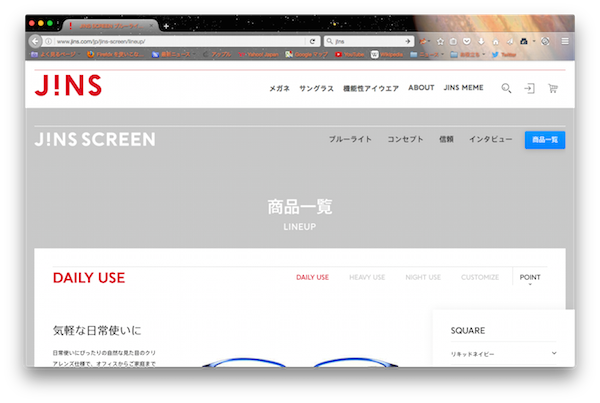The width and height of the screenshot is (600, 403).
Task: Switch to the CUSTOMIZE tab
Action: (480, 277)
